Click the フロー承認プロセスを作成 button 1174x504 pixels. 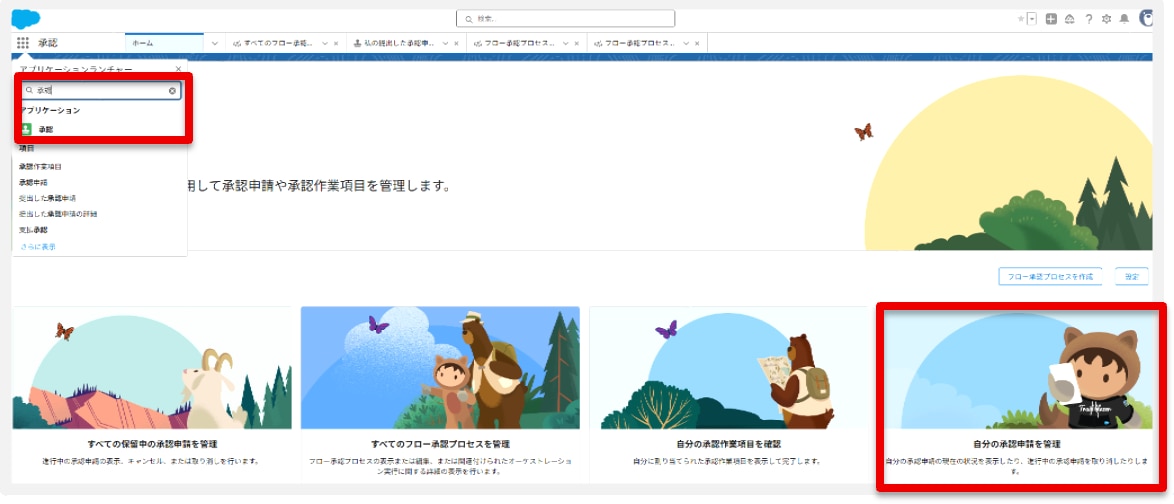pos(1050,276)
